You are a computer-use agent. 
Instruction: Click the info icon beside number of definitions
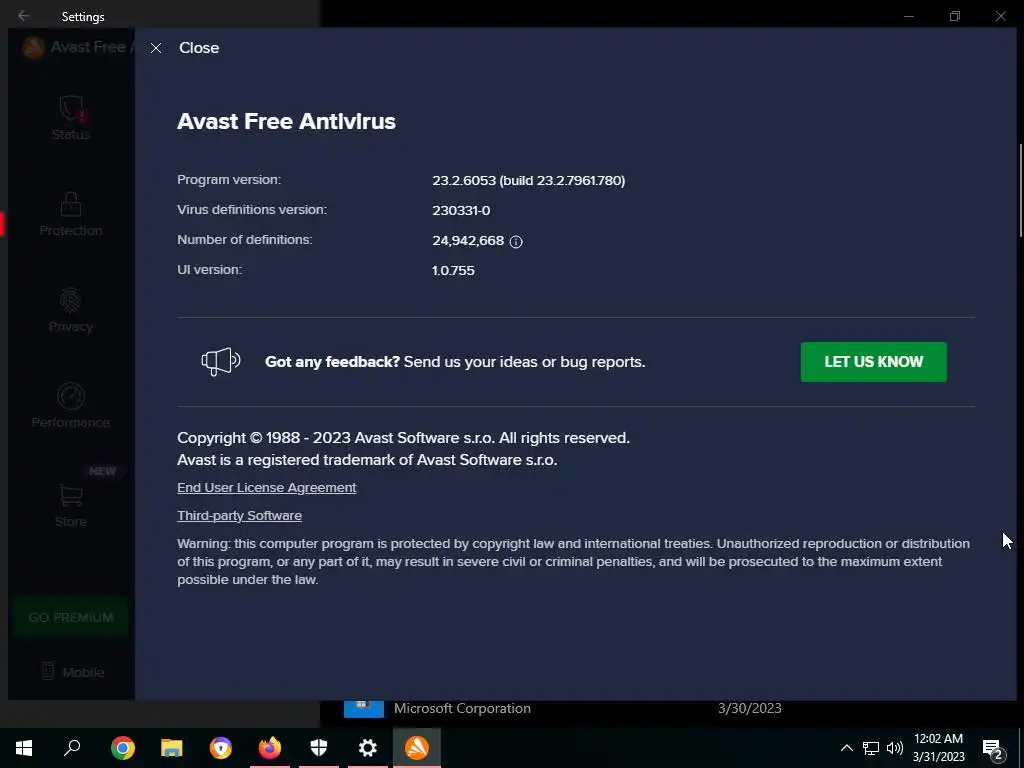tap(516, 242)
